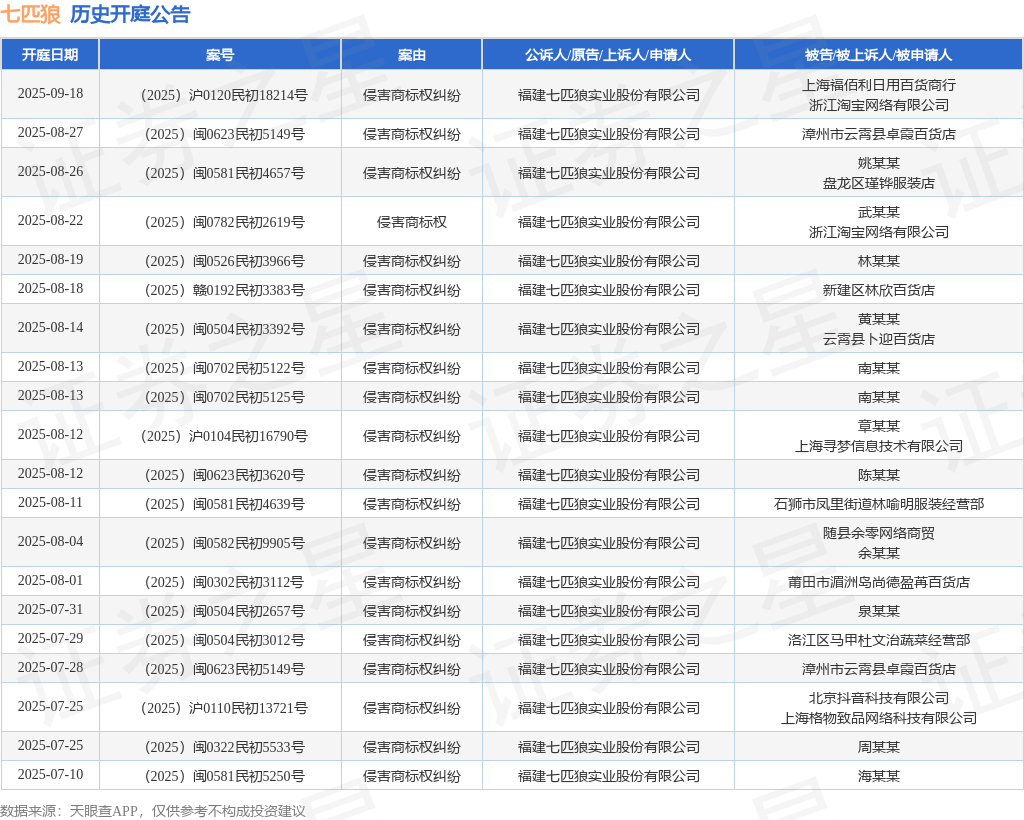Image resolution: width=1024 pixels, height=820 pixels.
Task: Click the 开庭日期 column header
Action: coord(50,55)
